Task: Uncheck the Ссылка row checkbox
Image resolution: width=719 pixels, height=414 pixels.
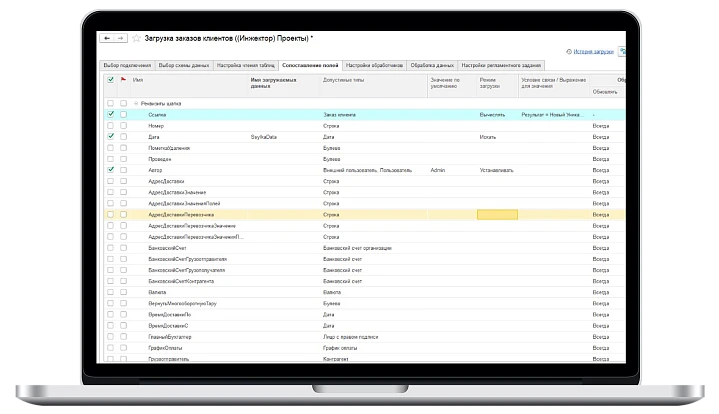Action: pyautogui.click(x=110, y=115)
